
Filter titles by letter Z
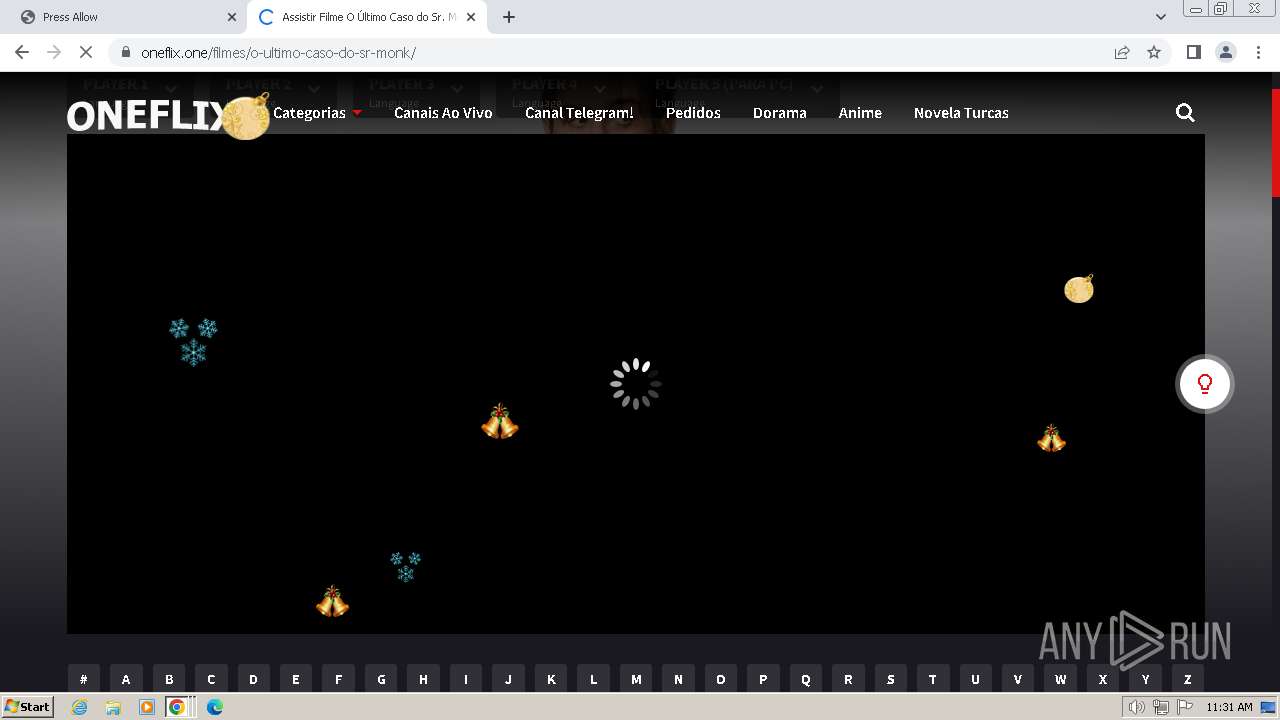tap(1188, 679)
